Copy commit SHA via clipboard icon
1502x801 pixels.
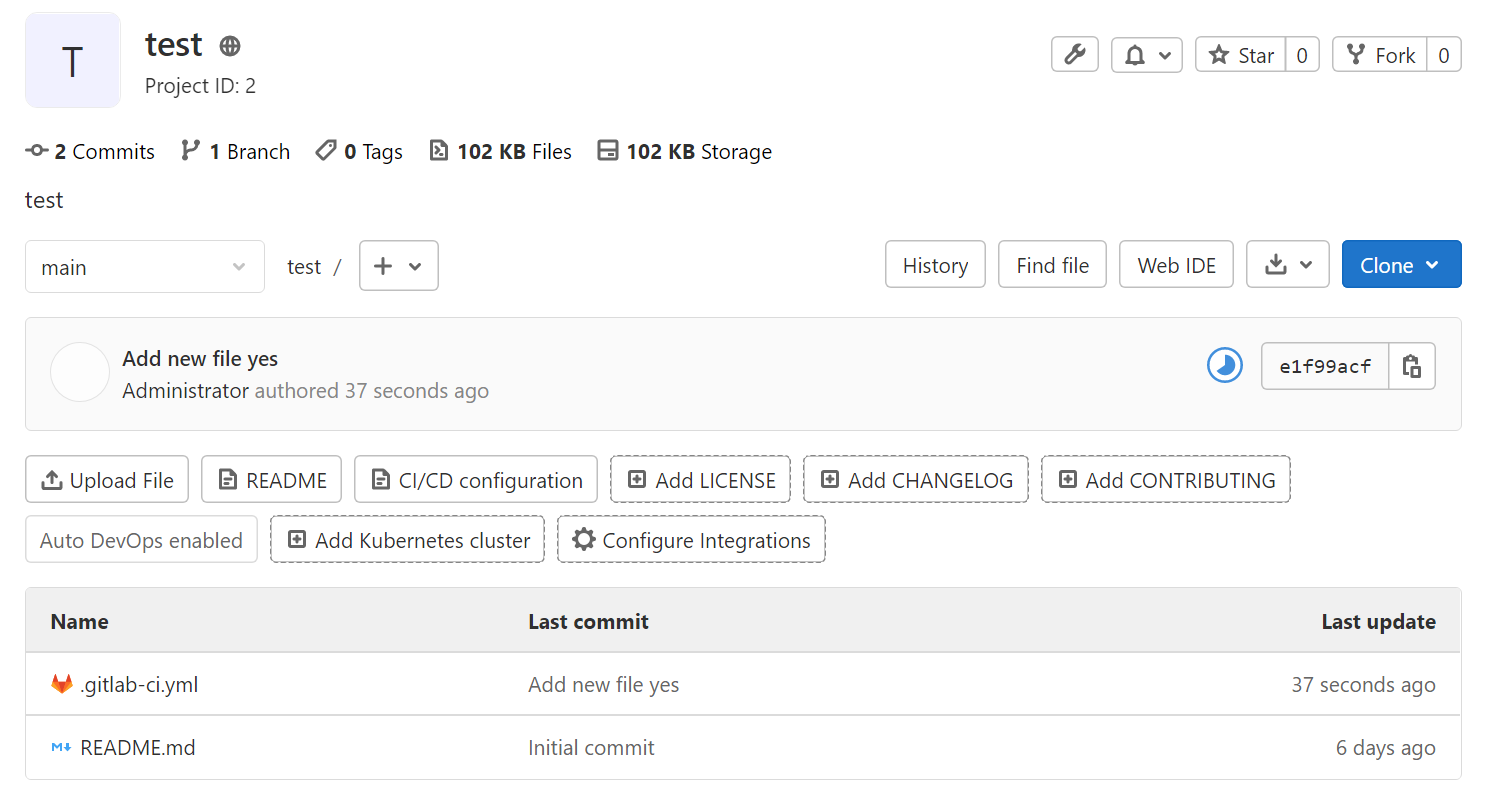(1412, 366)
